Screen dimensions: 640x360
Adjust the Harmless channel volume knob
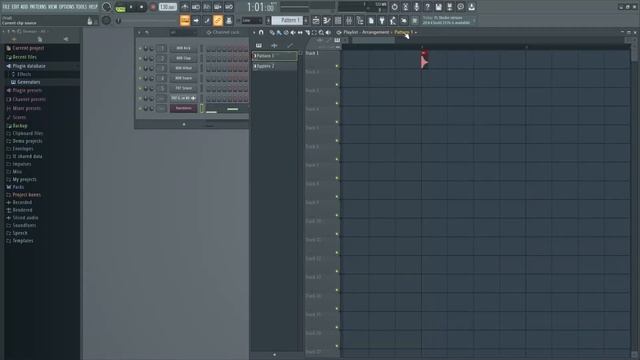pos(151,109)
